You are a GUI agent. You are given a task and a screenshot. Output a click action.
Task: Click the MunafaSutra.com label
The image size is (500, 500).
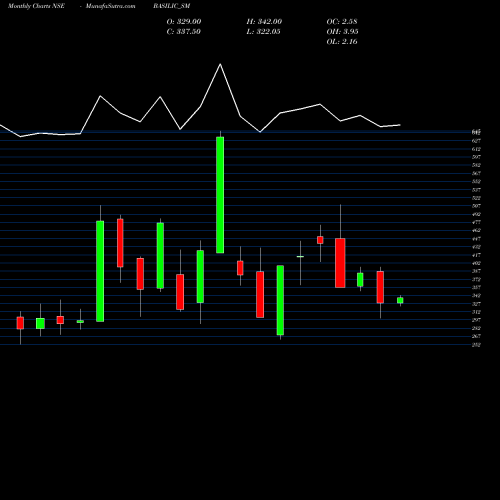(x=111, y=6)
